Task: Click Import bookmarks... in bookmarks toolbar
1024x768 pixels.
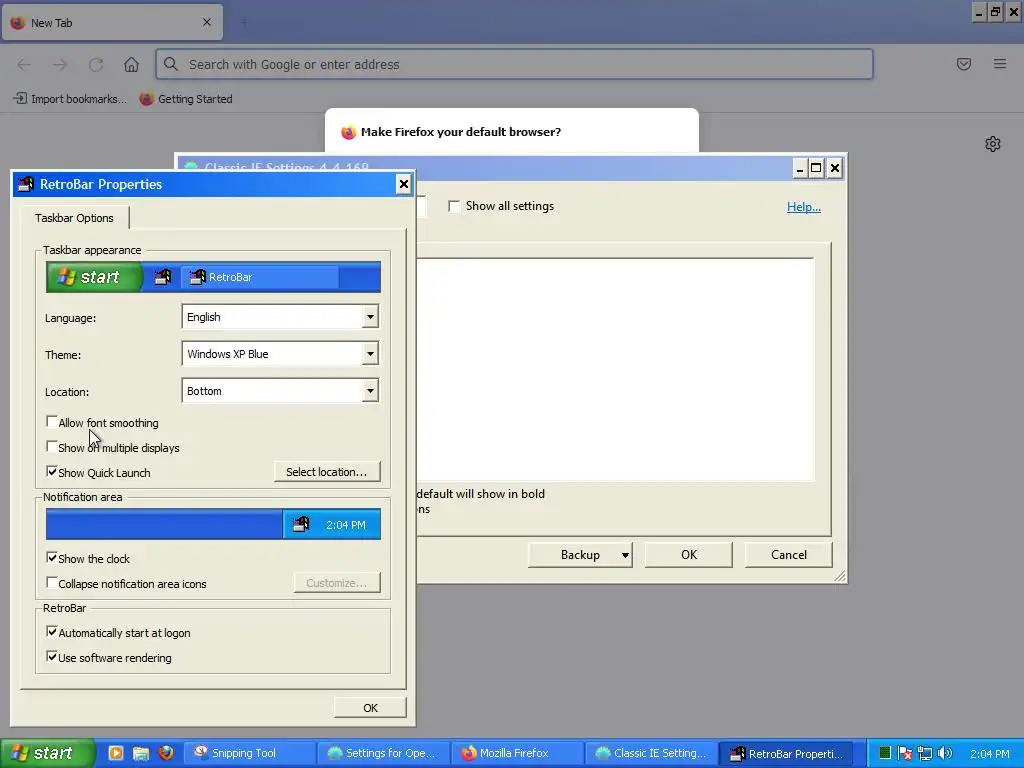Action: 69,99
